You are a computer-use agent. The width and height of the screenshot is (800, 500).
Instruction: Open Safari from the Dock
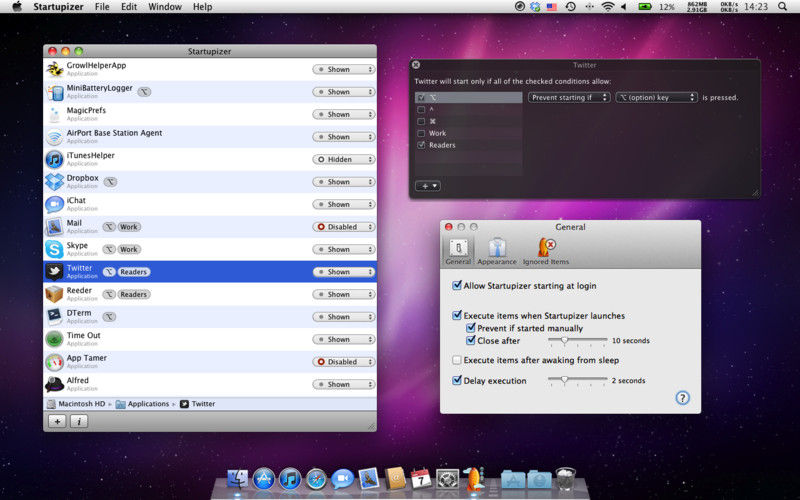pyautogui.click(x=316, y=479)
